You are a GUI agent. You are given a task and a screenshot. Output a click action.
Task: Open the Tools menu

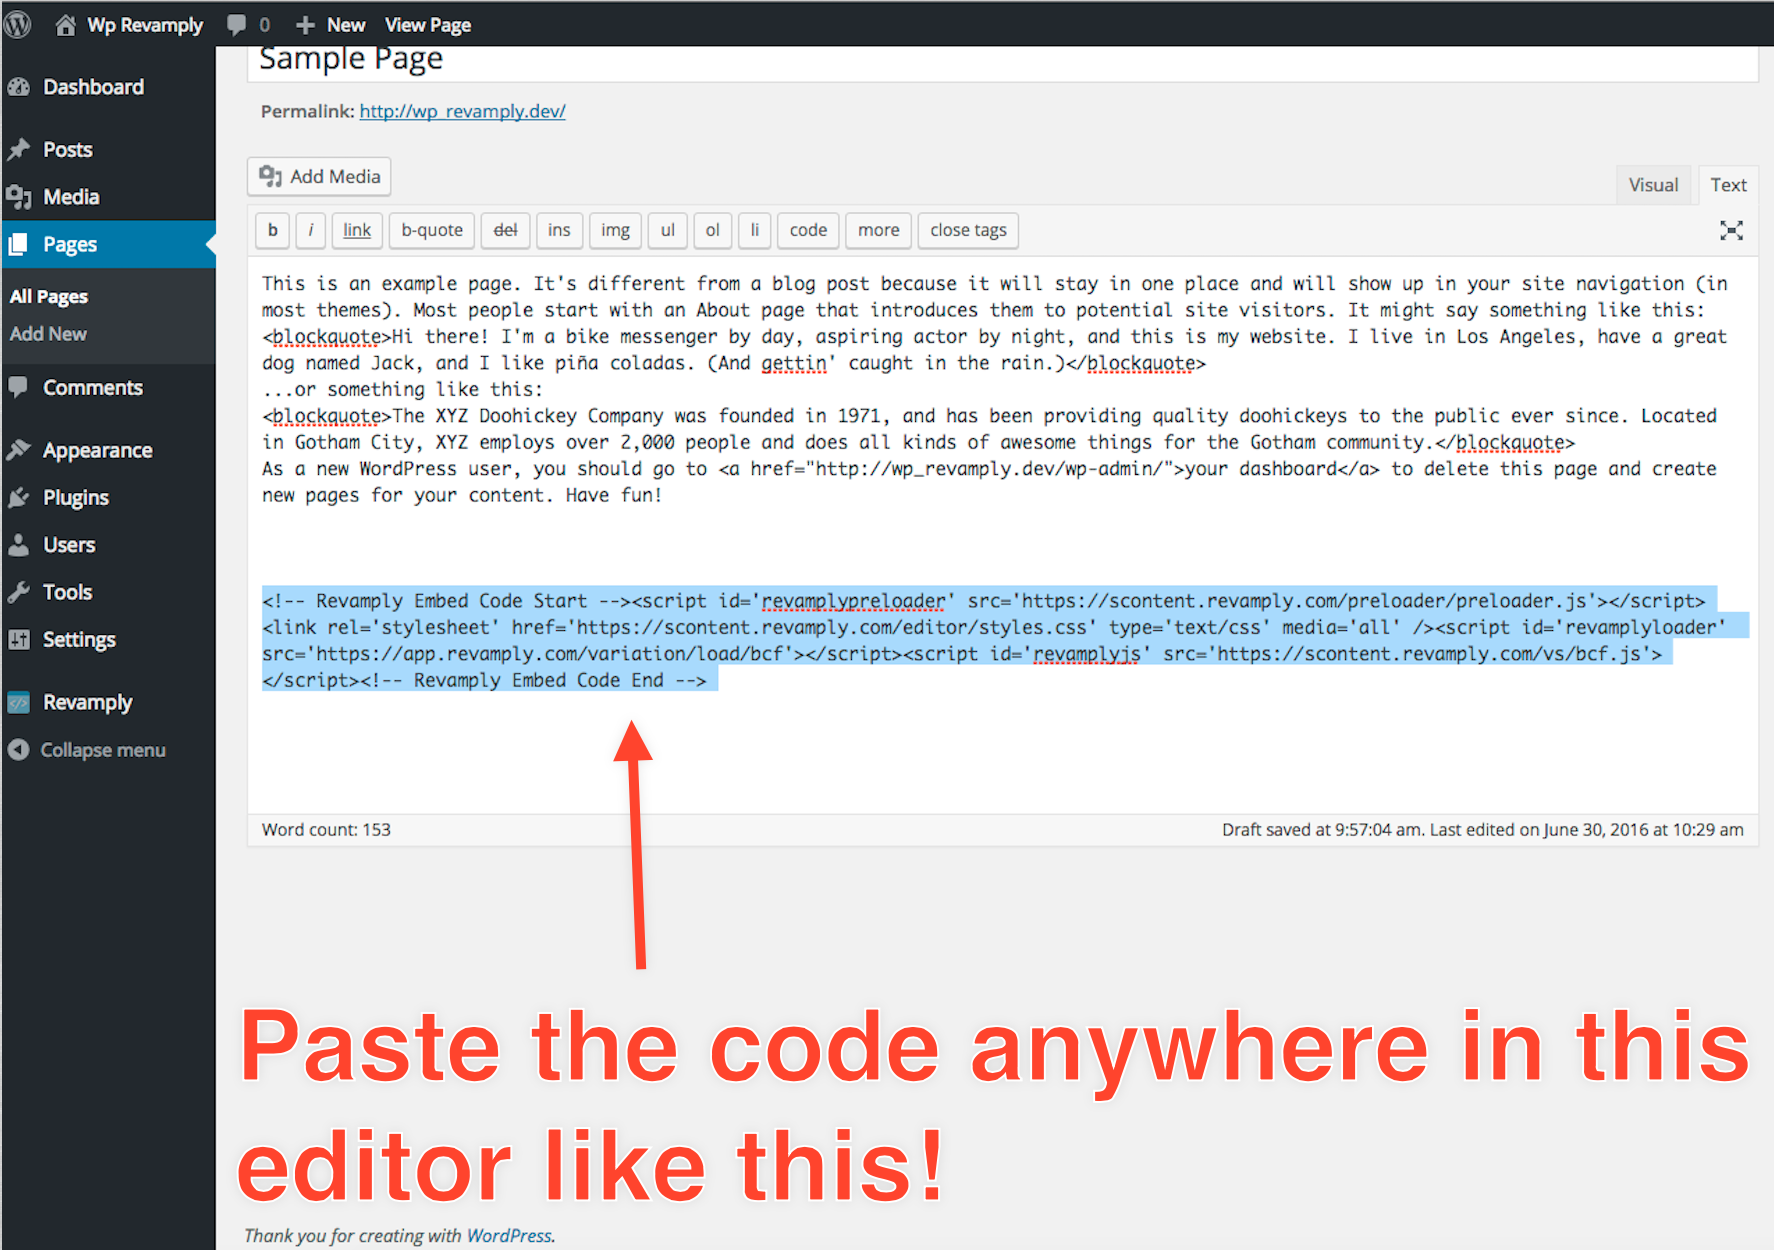point(108,592)
